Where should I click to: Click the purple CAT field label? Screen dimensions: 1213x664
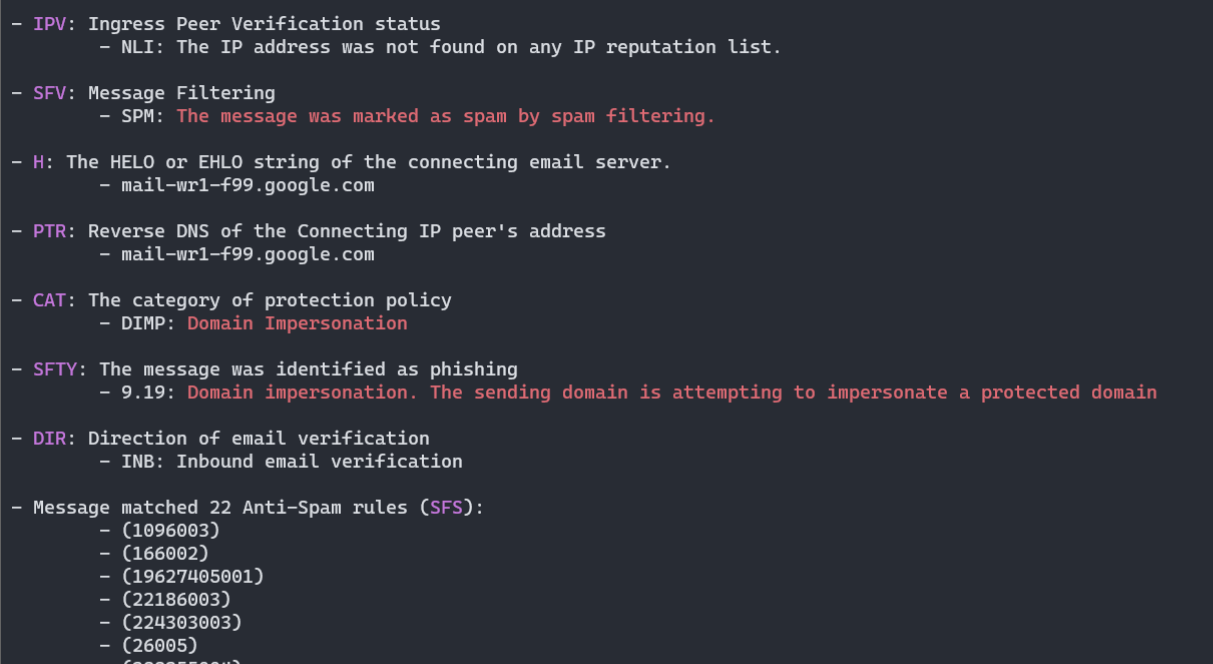click(x=49, y=300)
